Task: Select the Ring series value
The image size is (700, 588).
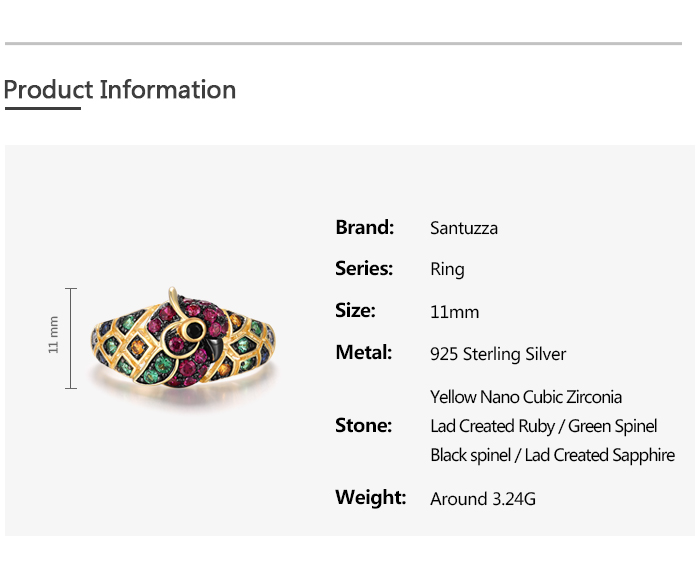Action: click(x=447, y=270)
